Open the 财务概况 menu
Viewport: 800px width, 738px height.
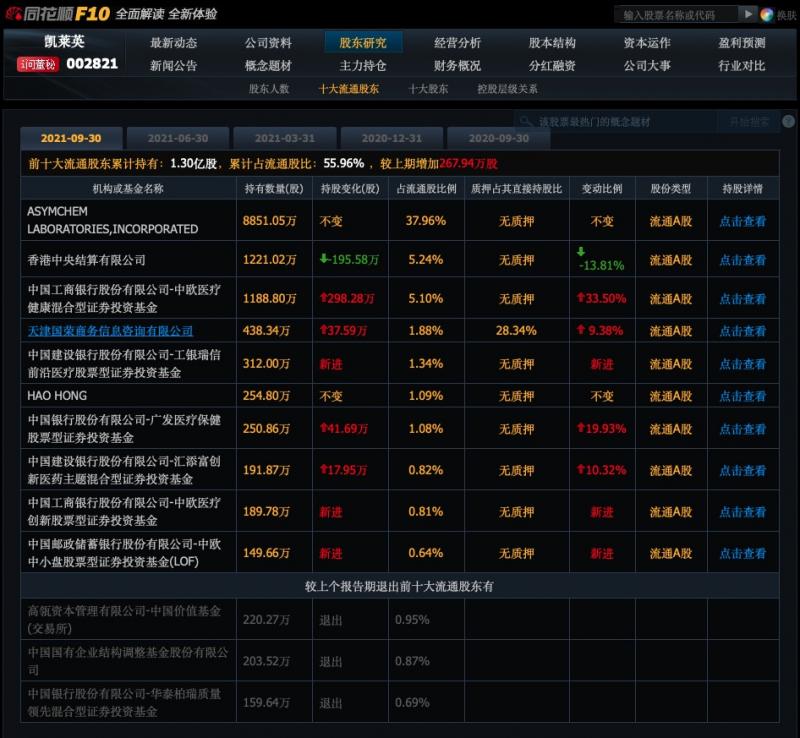click(458, 65)
